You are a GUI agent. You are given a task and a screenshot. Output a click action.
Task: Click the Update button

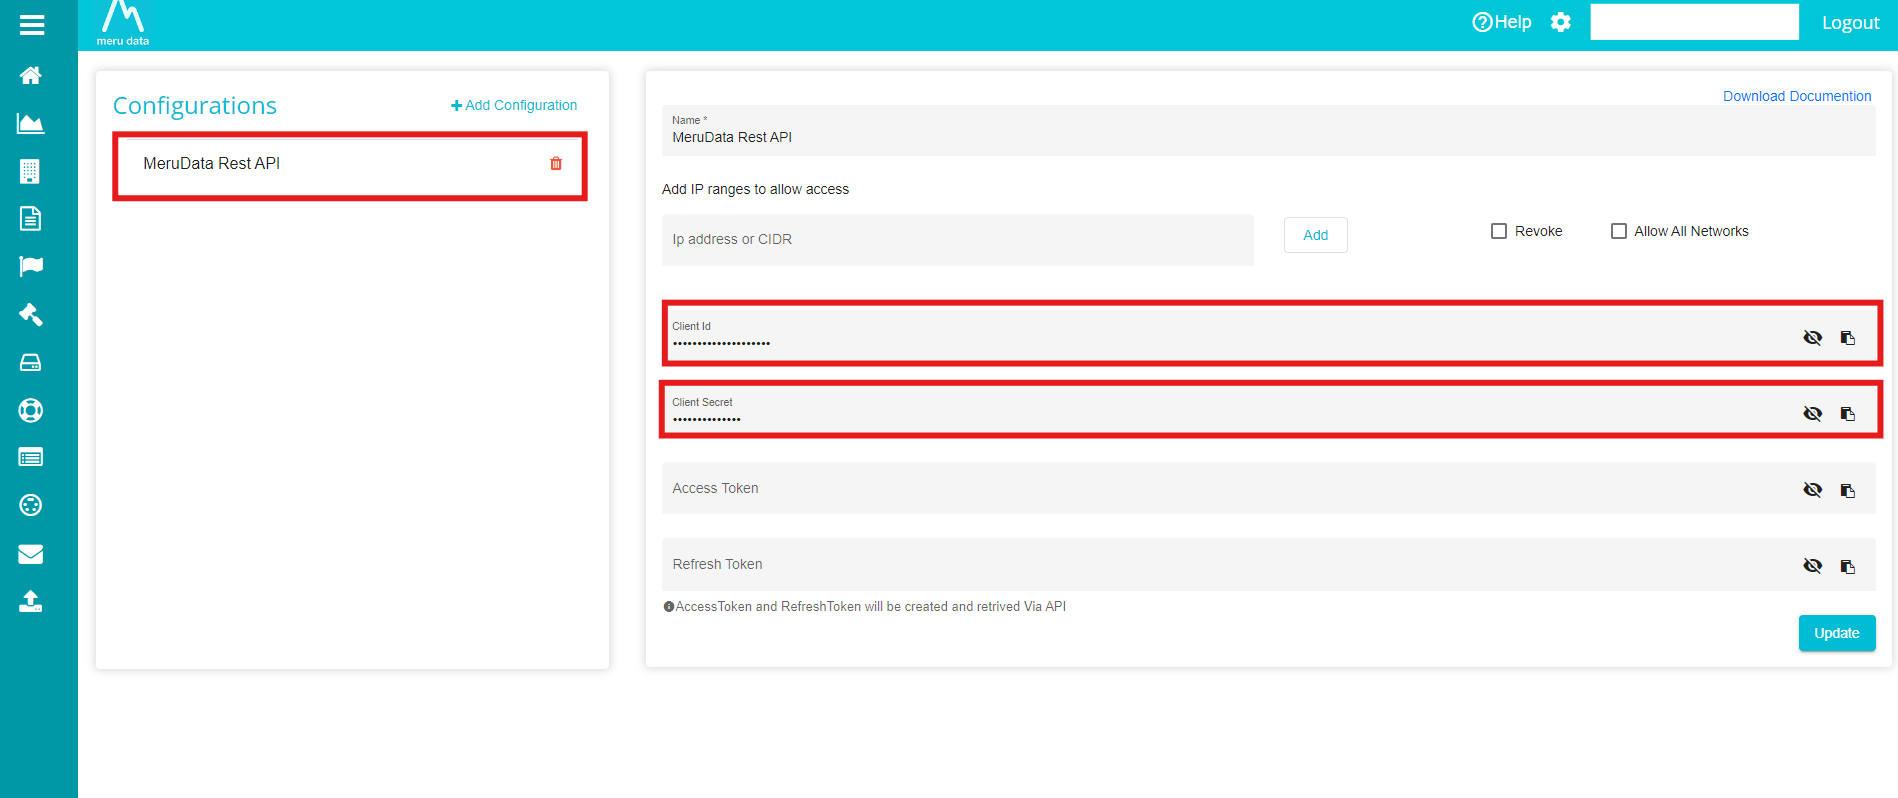(1837, 633)
